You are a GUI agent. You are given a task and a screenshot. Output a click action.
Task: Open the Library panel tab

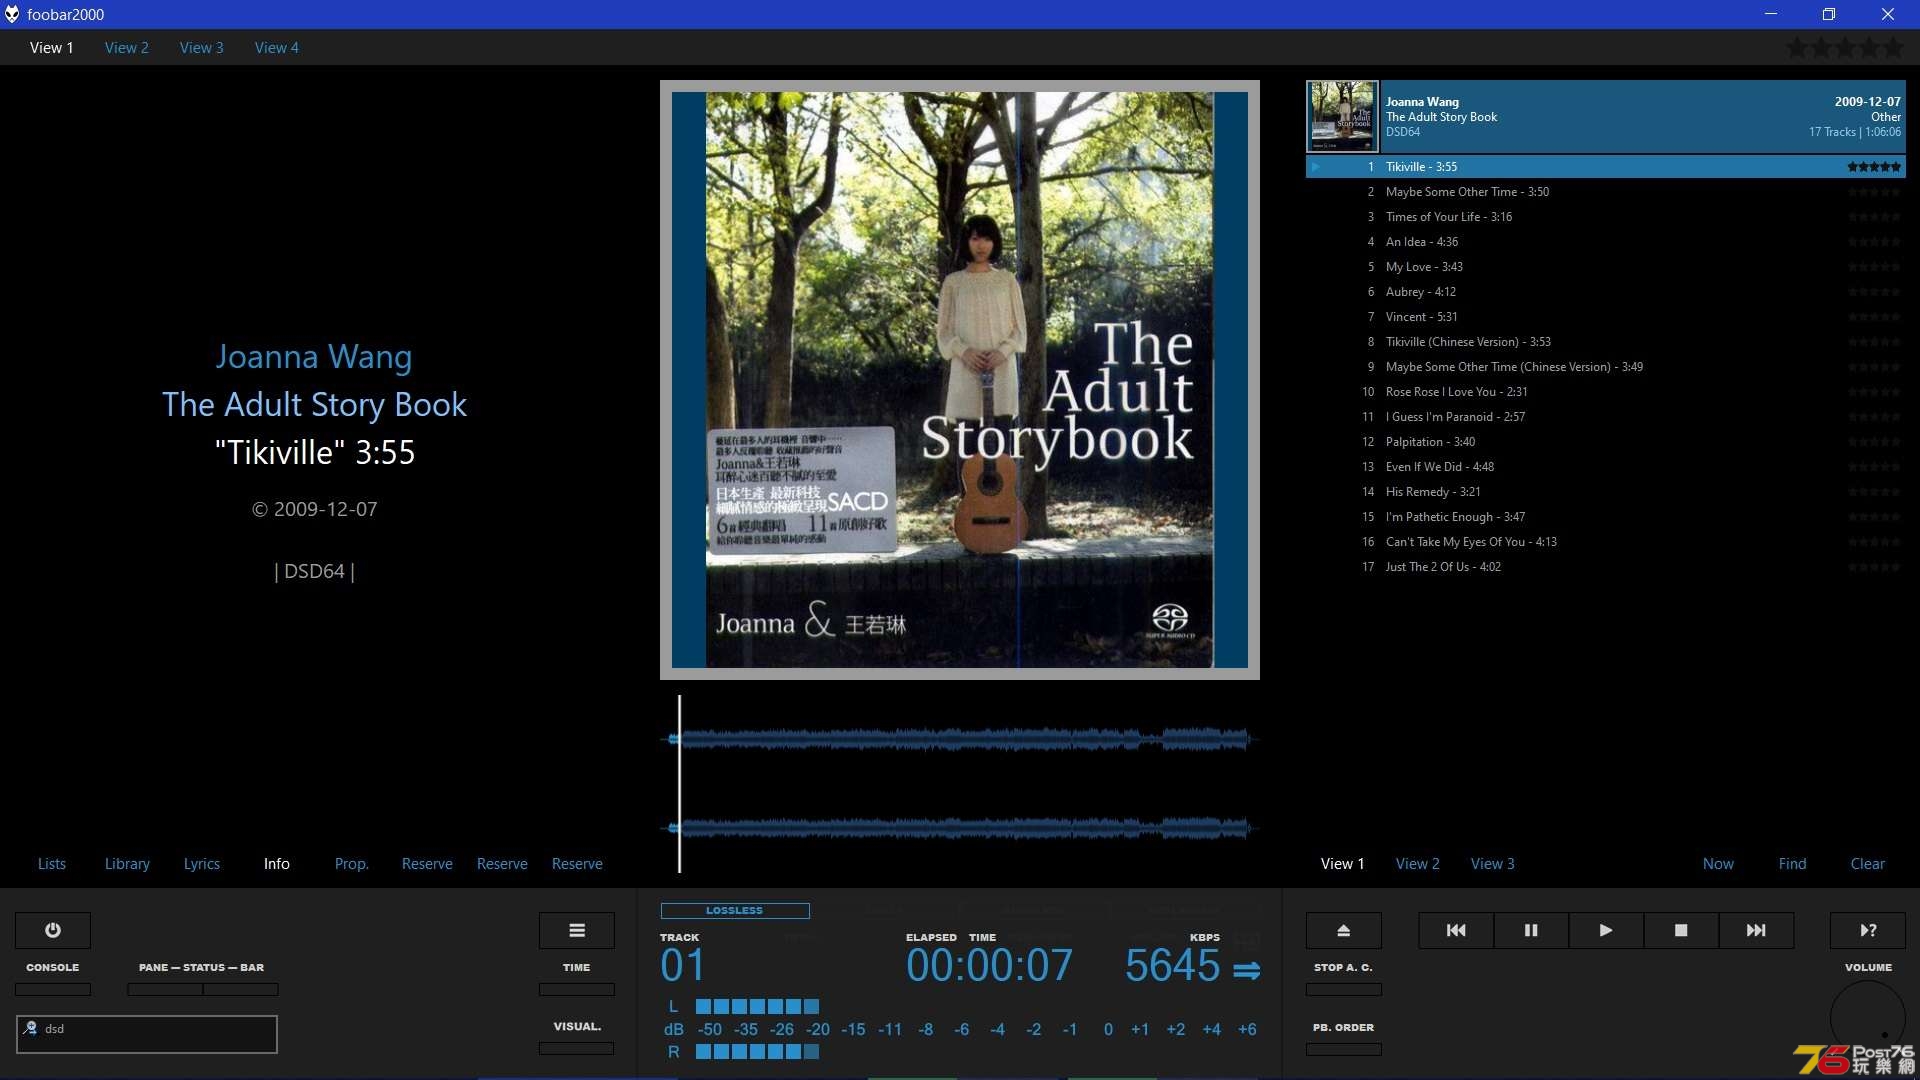click(127, 863)
